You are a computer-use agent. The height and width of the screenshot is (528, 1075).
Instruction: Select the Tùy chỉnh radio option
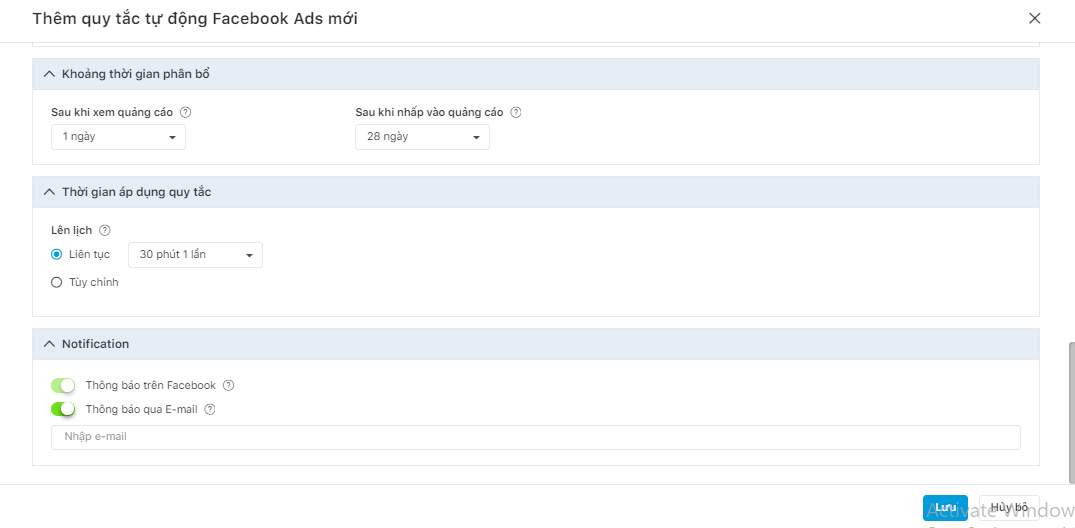tap(56, 282)
